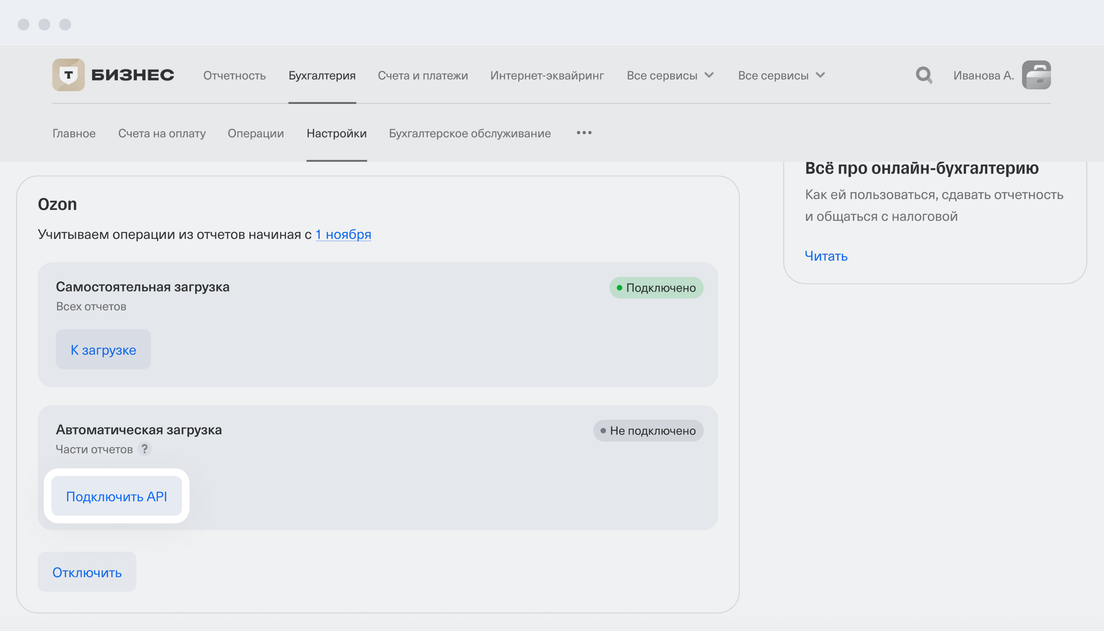Expand the first "Все сервисы" dropdown
Viewport: 1104px width, 631px height.
[x=670, y=75]
